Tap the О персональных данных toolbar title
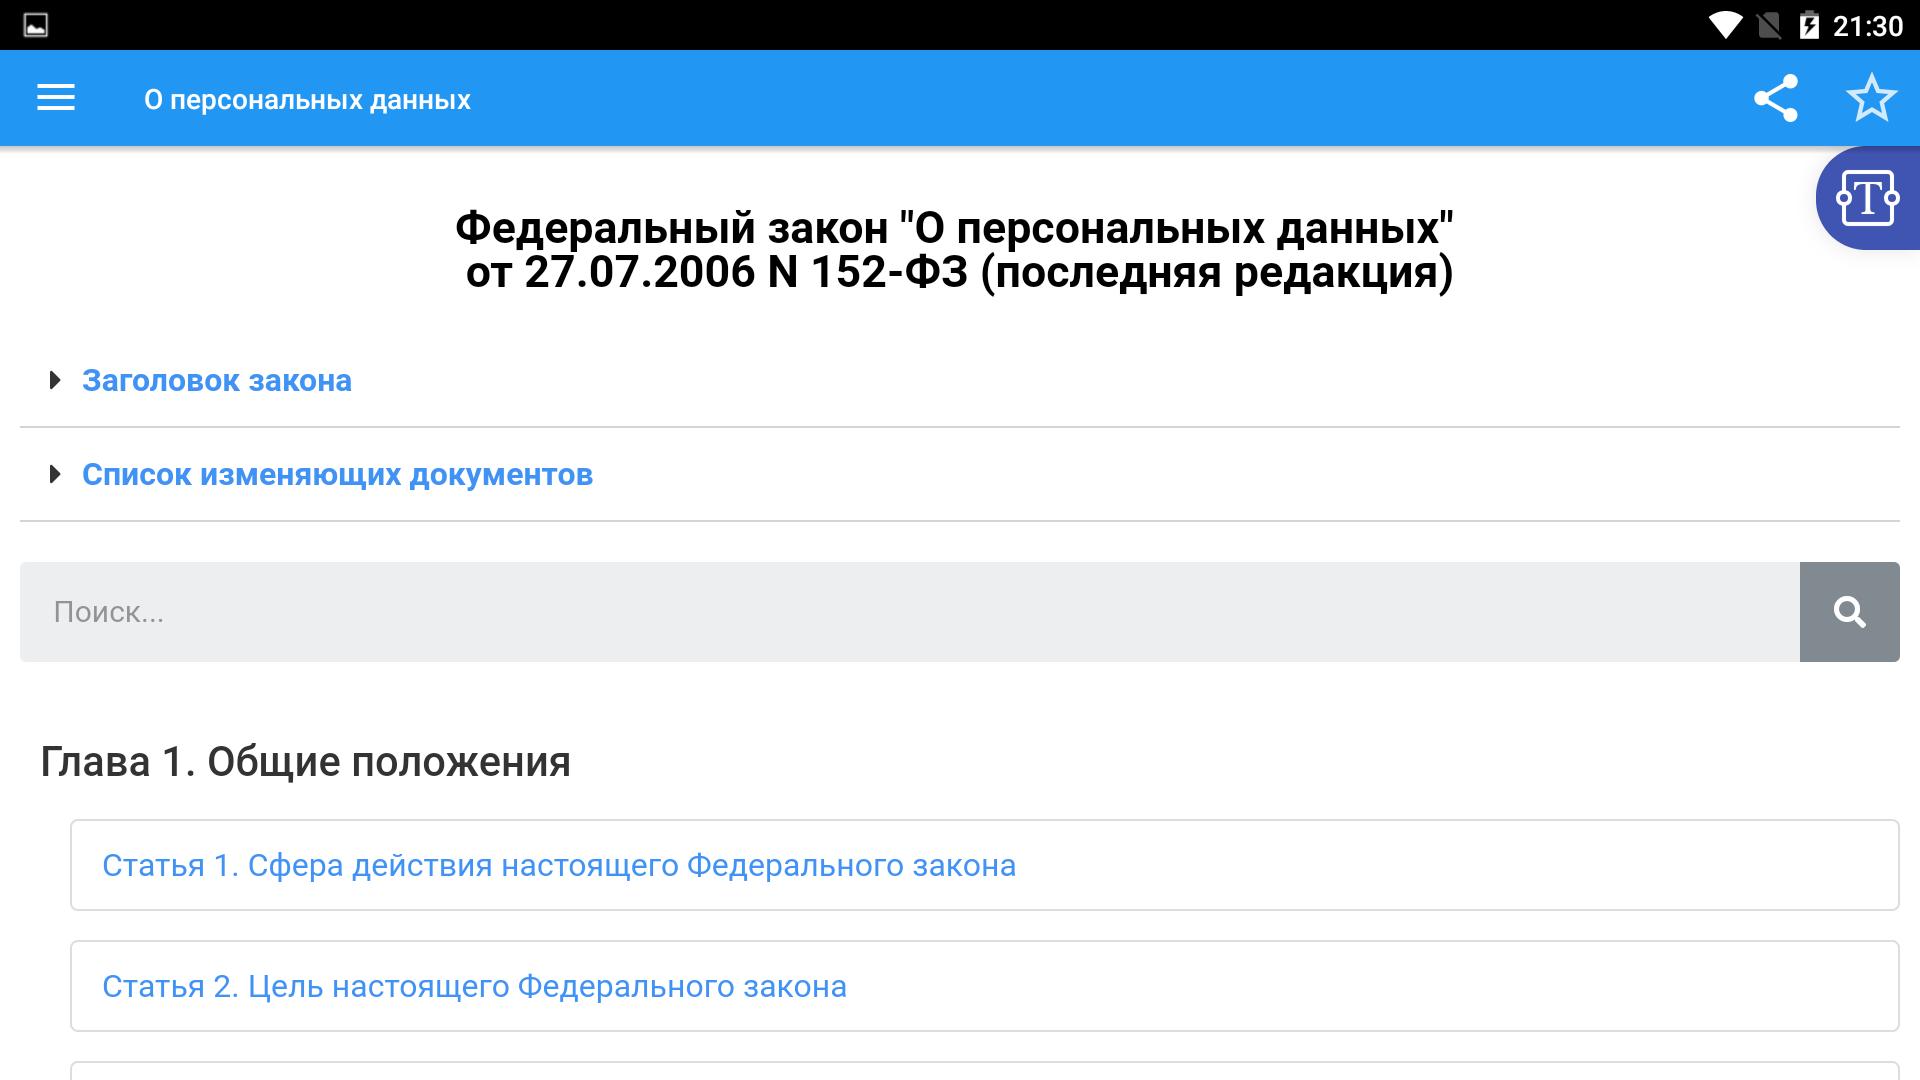Image resolution: width=1920 pixels, height=1080 pixels. point(307,100)
